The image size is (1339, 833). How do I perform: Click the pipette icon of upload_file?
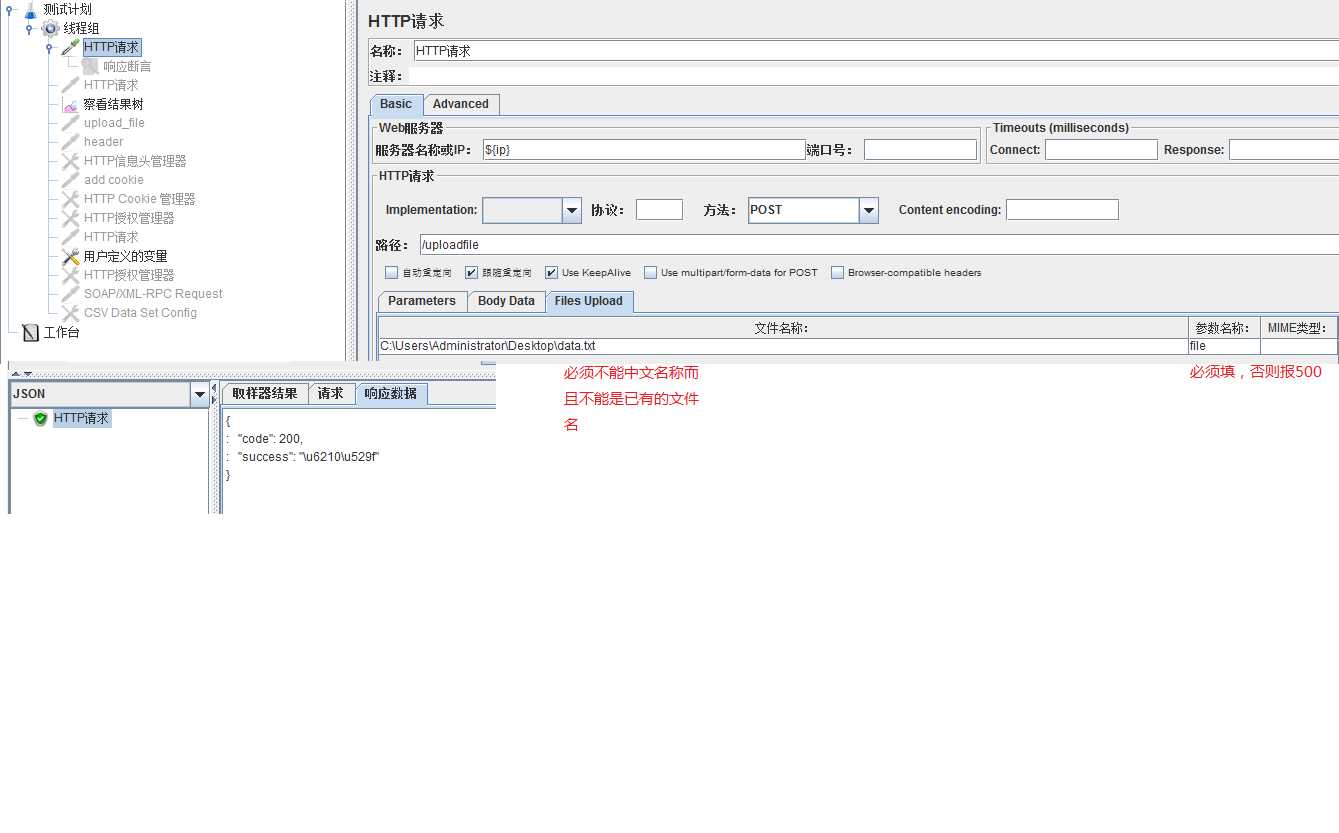70,123
